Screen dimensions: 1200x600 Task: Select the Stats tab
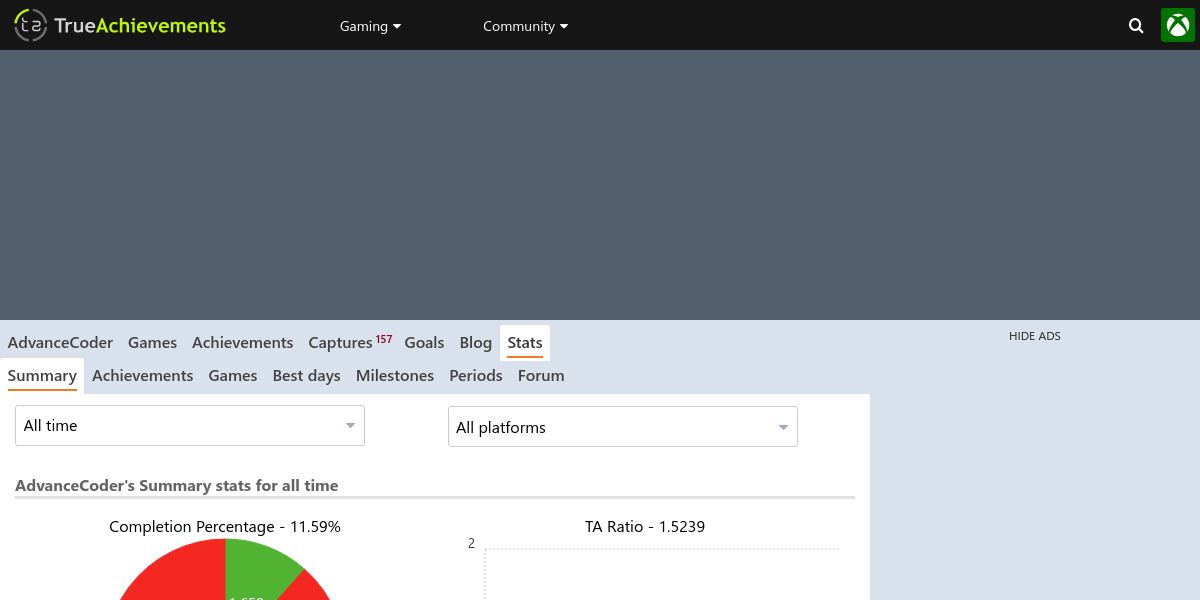525,343
